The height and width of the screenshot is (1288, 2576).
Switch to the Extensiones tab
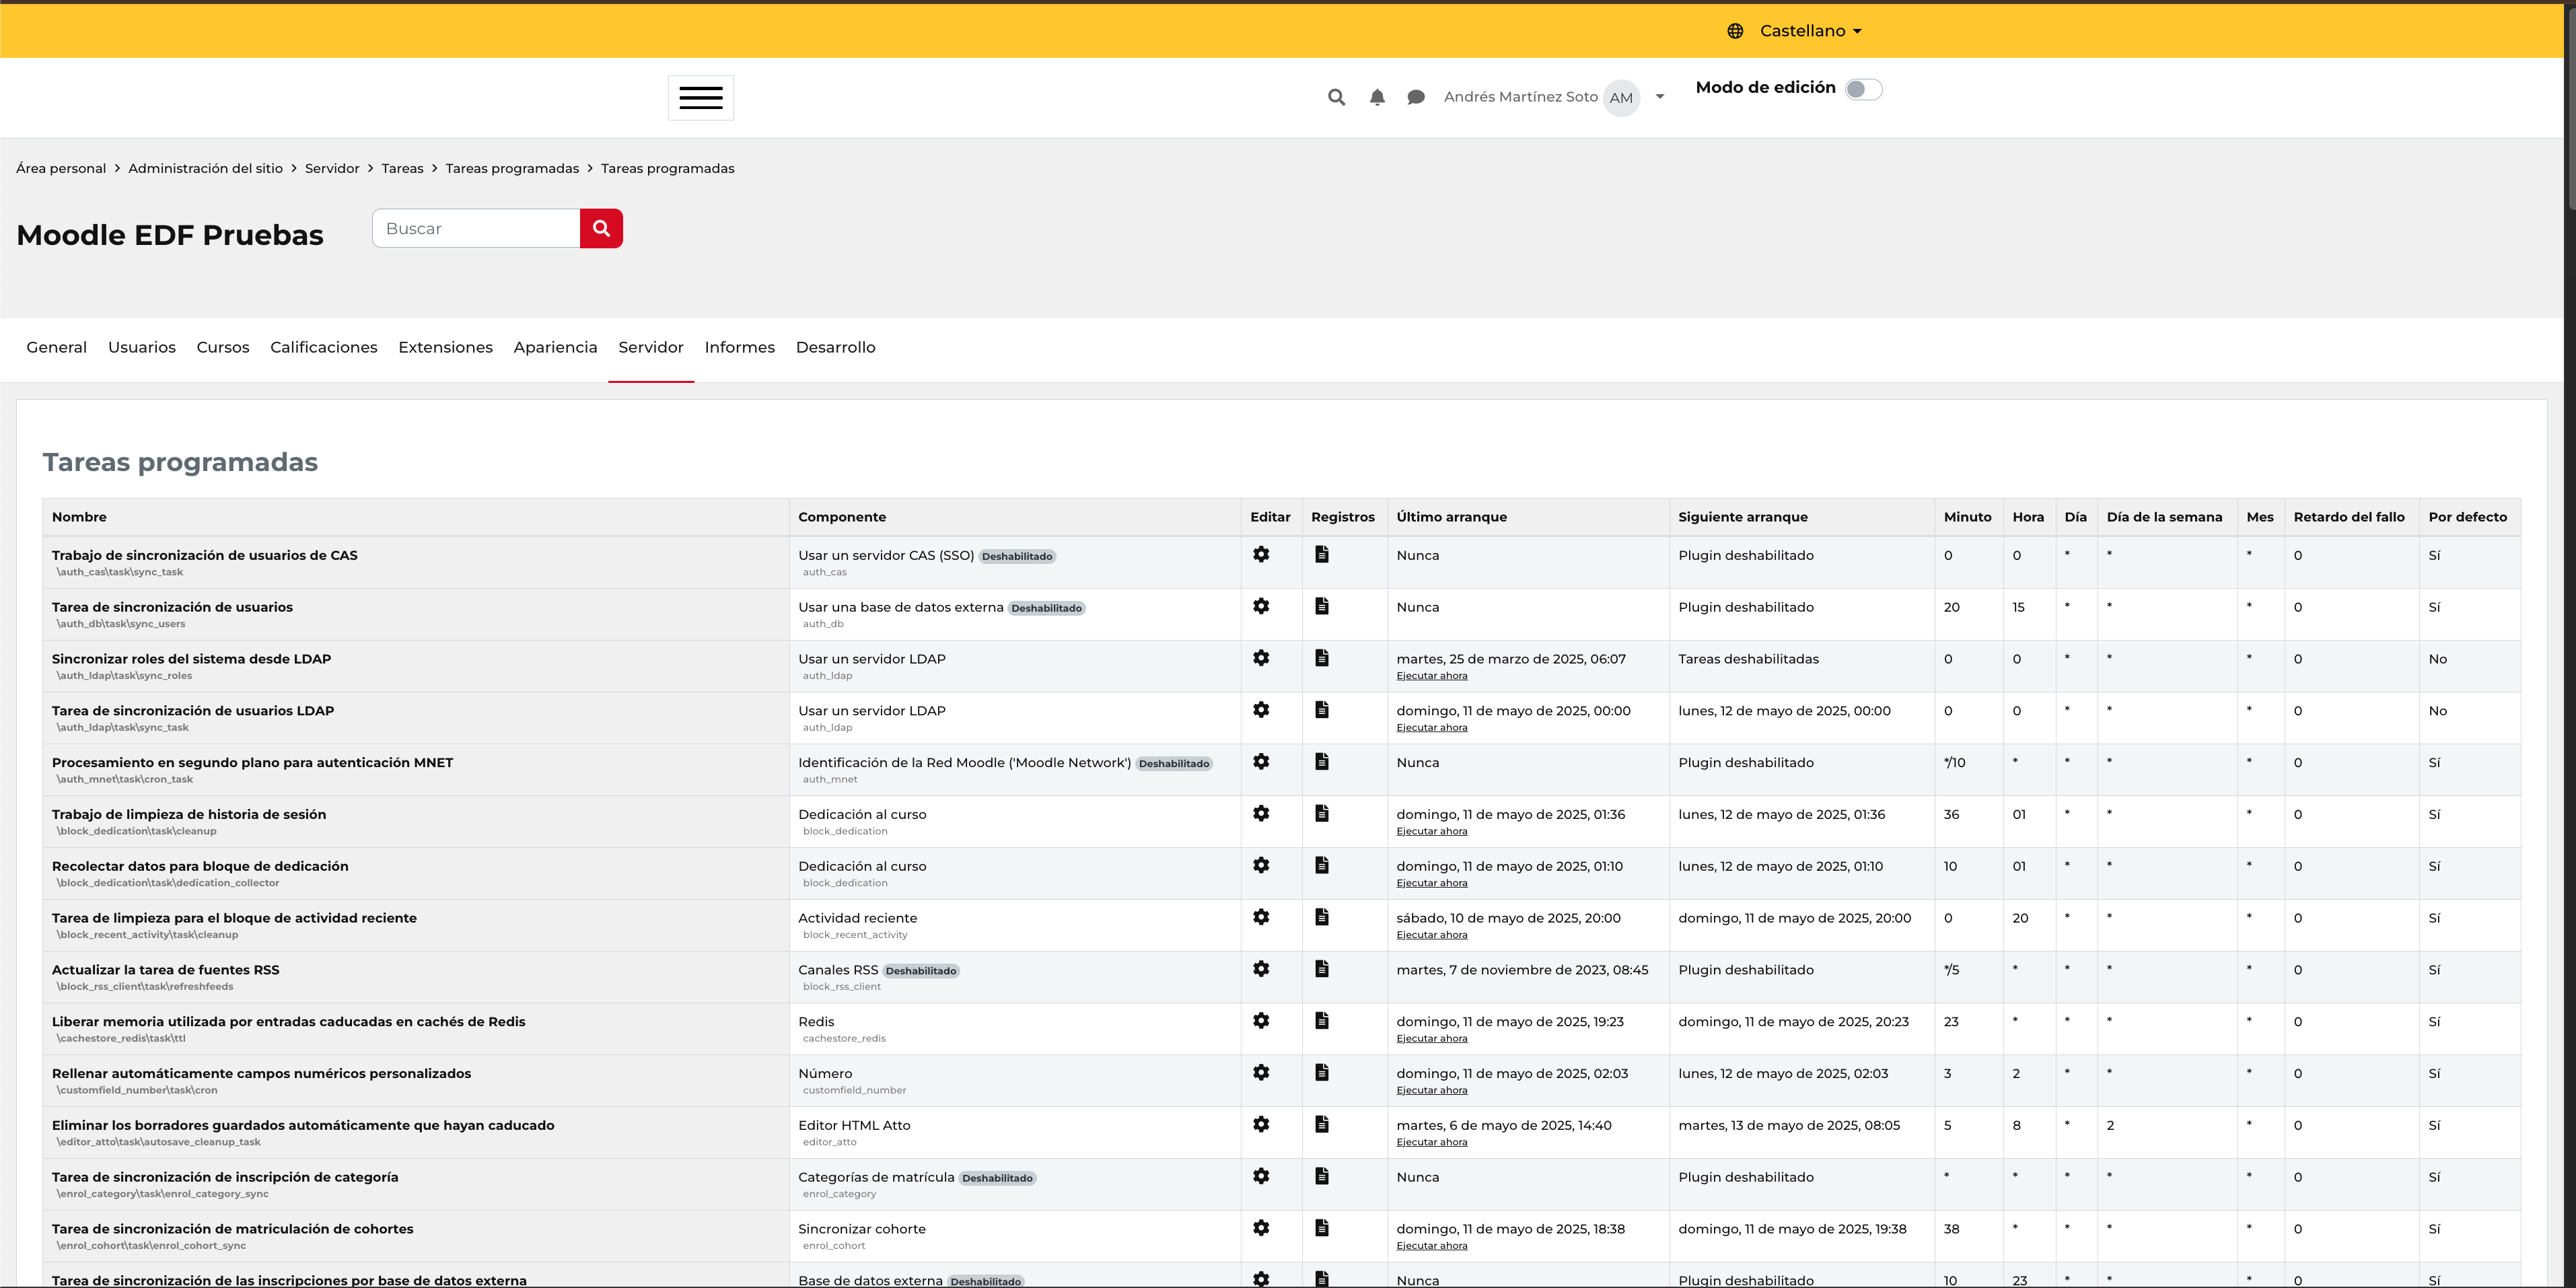click(445, 347)
